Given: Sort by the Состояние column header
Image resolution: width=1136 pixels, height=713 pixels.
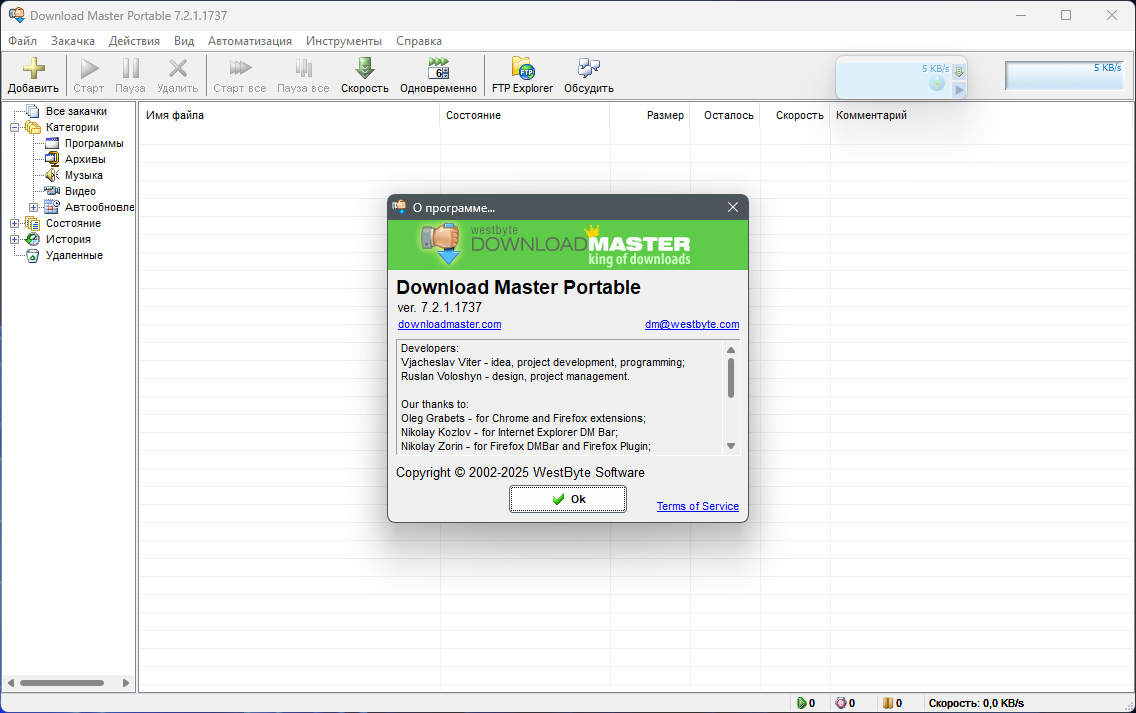Looking at the screenshot, I should [525, 115].
